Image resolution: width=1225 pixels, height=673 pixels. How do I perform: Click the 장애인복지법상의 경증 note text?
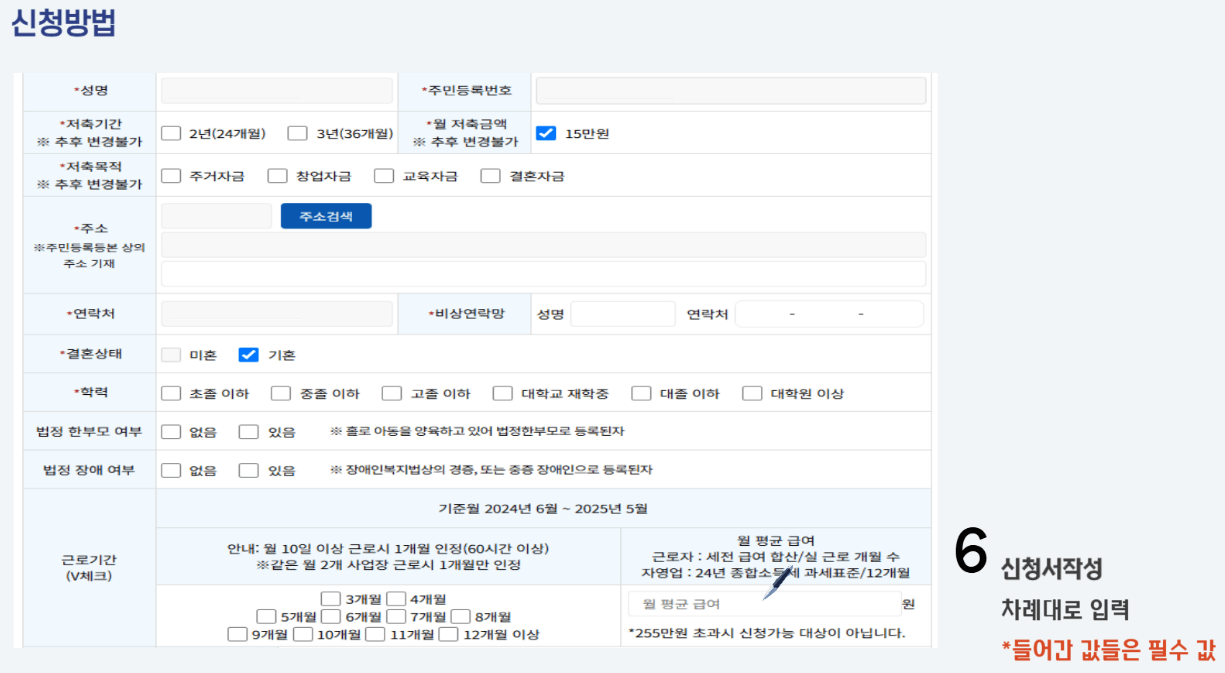(x=491, y=470)
